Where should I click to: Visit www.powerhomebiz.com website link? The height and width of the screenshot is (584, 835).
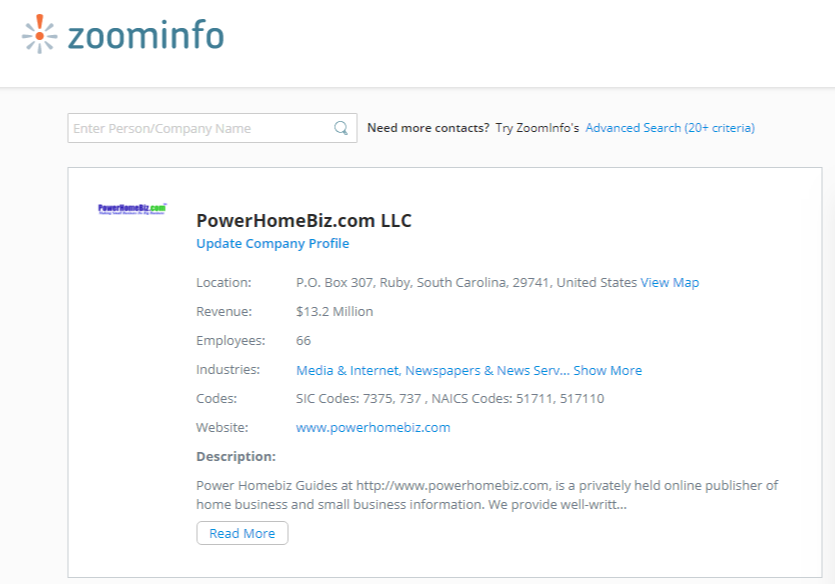[373, 427]
